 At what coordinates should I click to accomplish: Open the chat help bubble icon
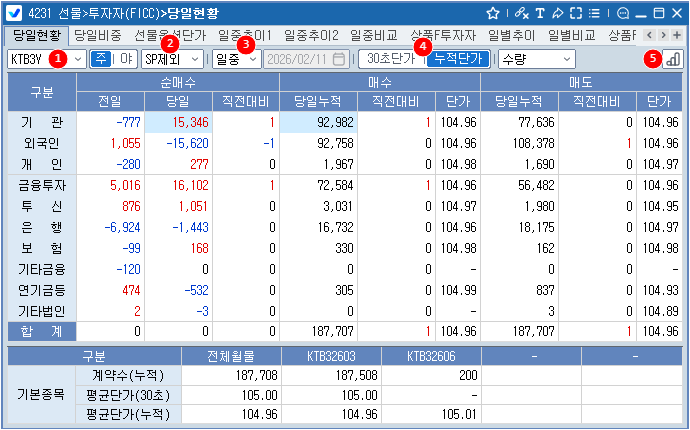(x=622, y=13)
